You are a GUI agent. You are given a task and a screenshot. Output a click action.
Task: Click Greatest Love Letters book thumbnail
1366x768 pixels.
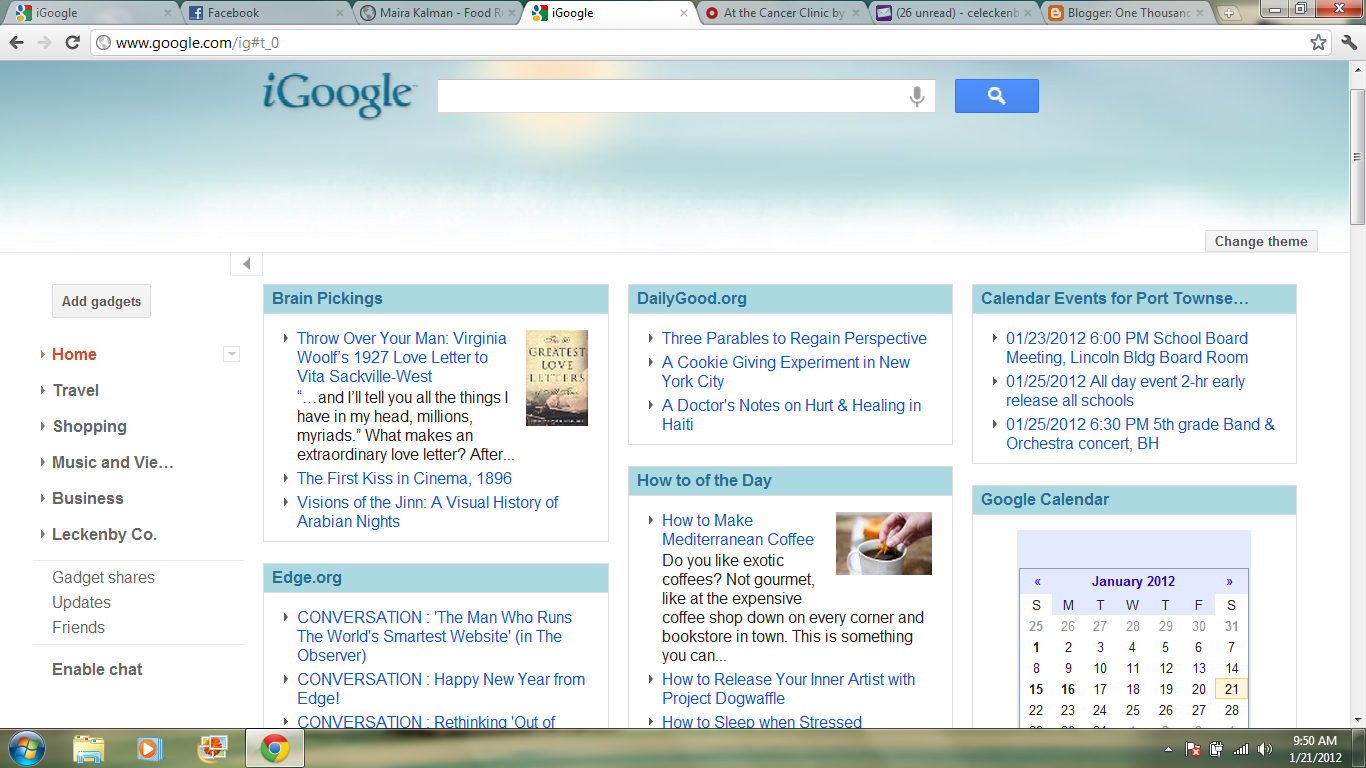point(557,378)
